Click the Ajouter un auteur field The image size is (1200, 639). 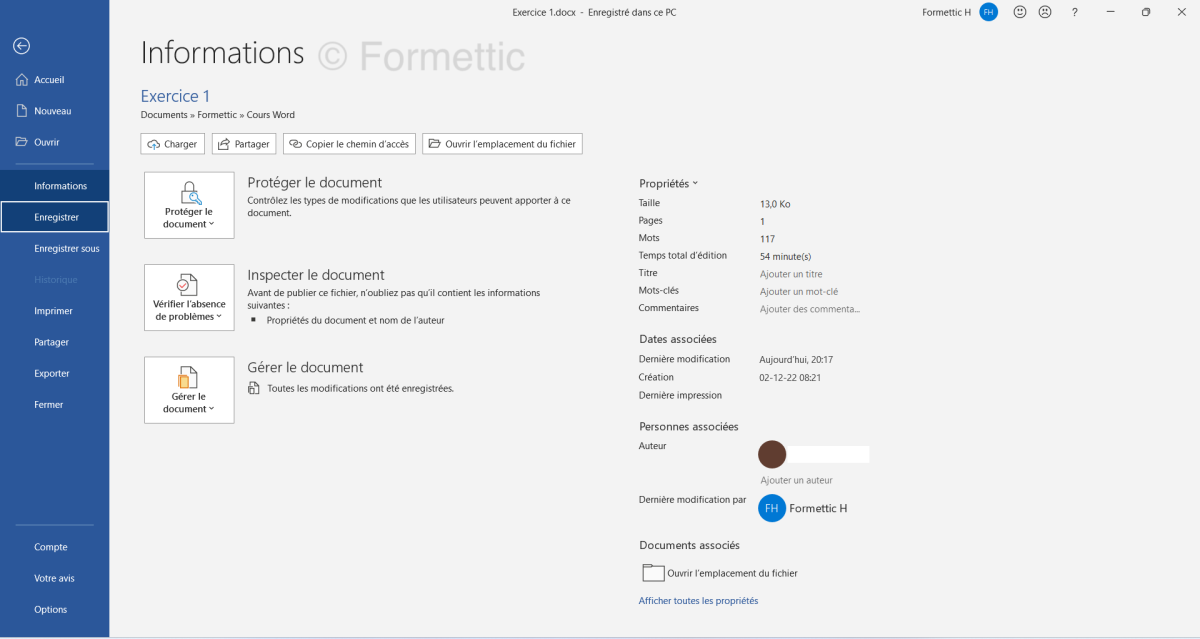[796, 480]
